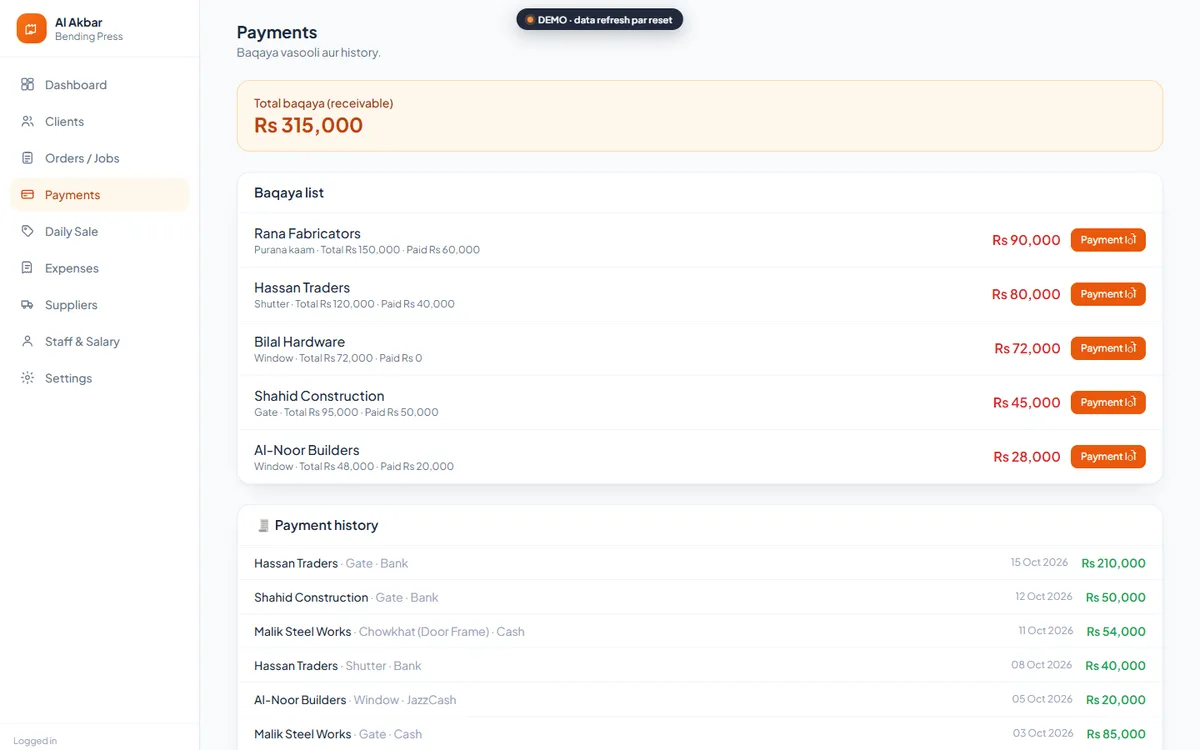Open the Expenses page
Image resolution: width=1200 pixels, height=750 pixels.
click(x=99, y=268)
